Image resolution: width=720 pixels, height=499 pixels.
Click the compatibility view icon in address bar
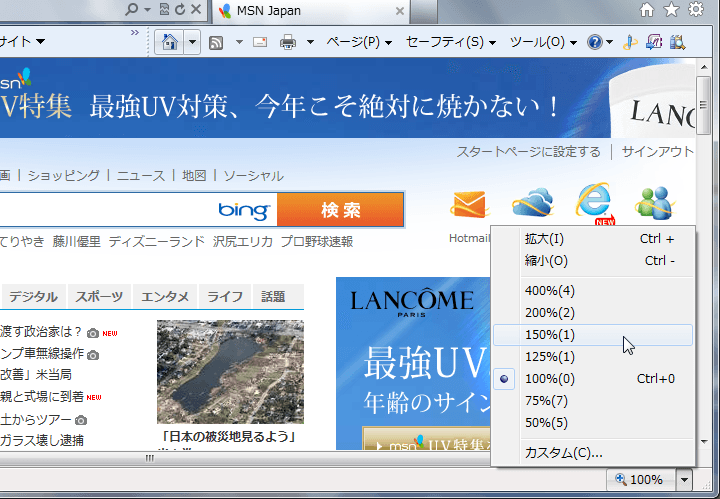(x=164, y=9)
